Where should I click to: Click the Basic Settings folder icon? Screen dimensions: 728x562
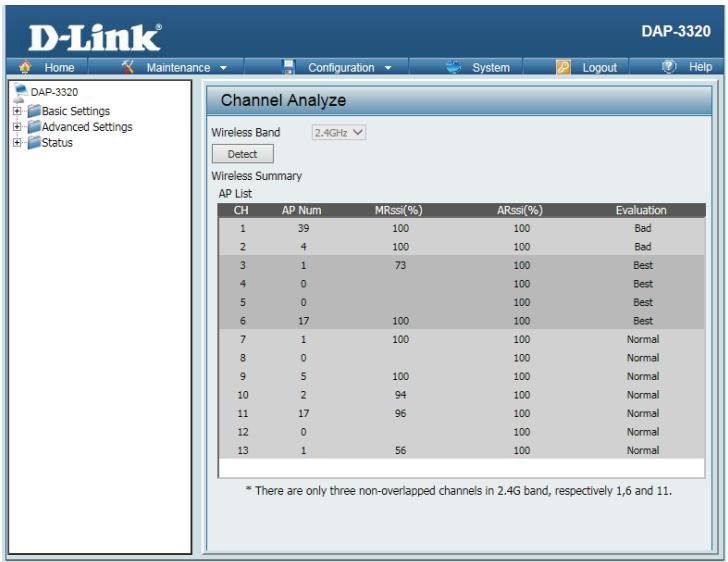click(x=34, y=111)
